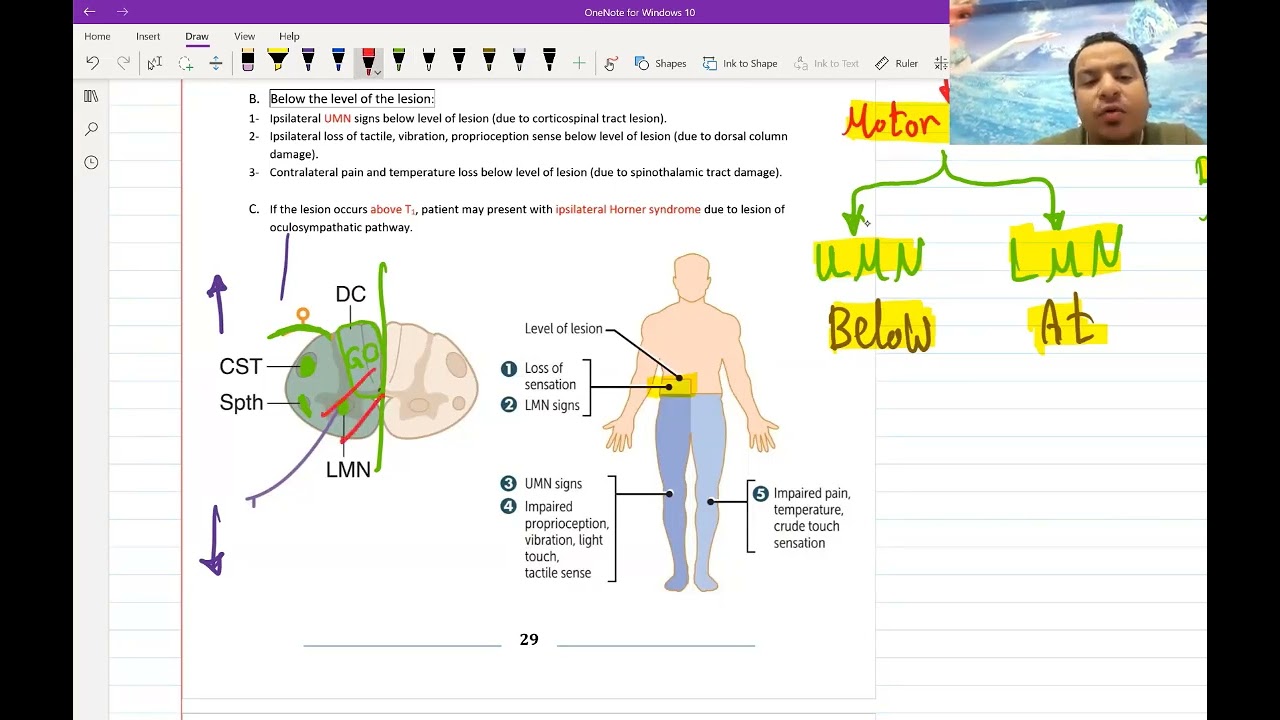Click the page number 29
This screenshot has width=1280, height=720.
click(529, 639)
